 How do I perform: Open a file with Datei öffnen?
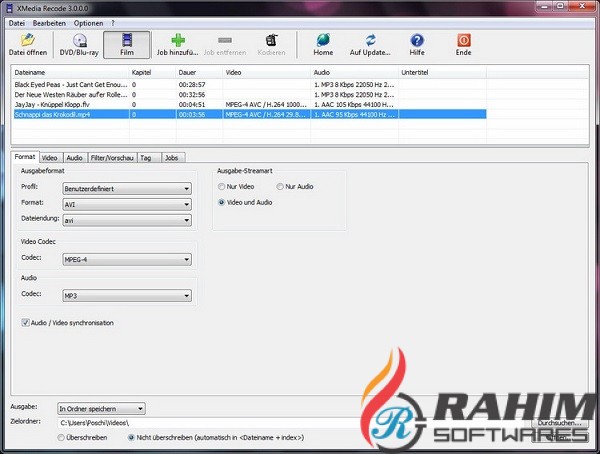point(28,45)
